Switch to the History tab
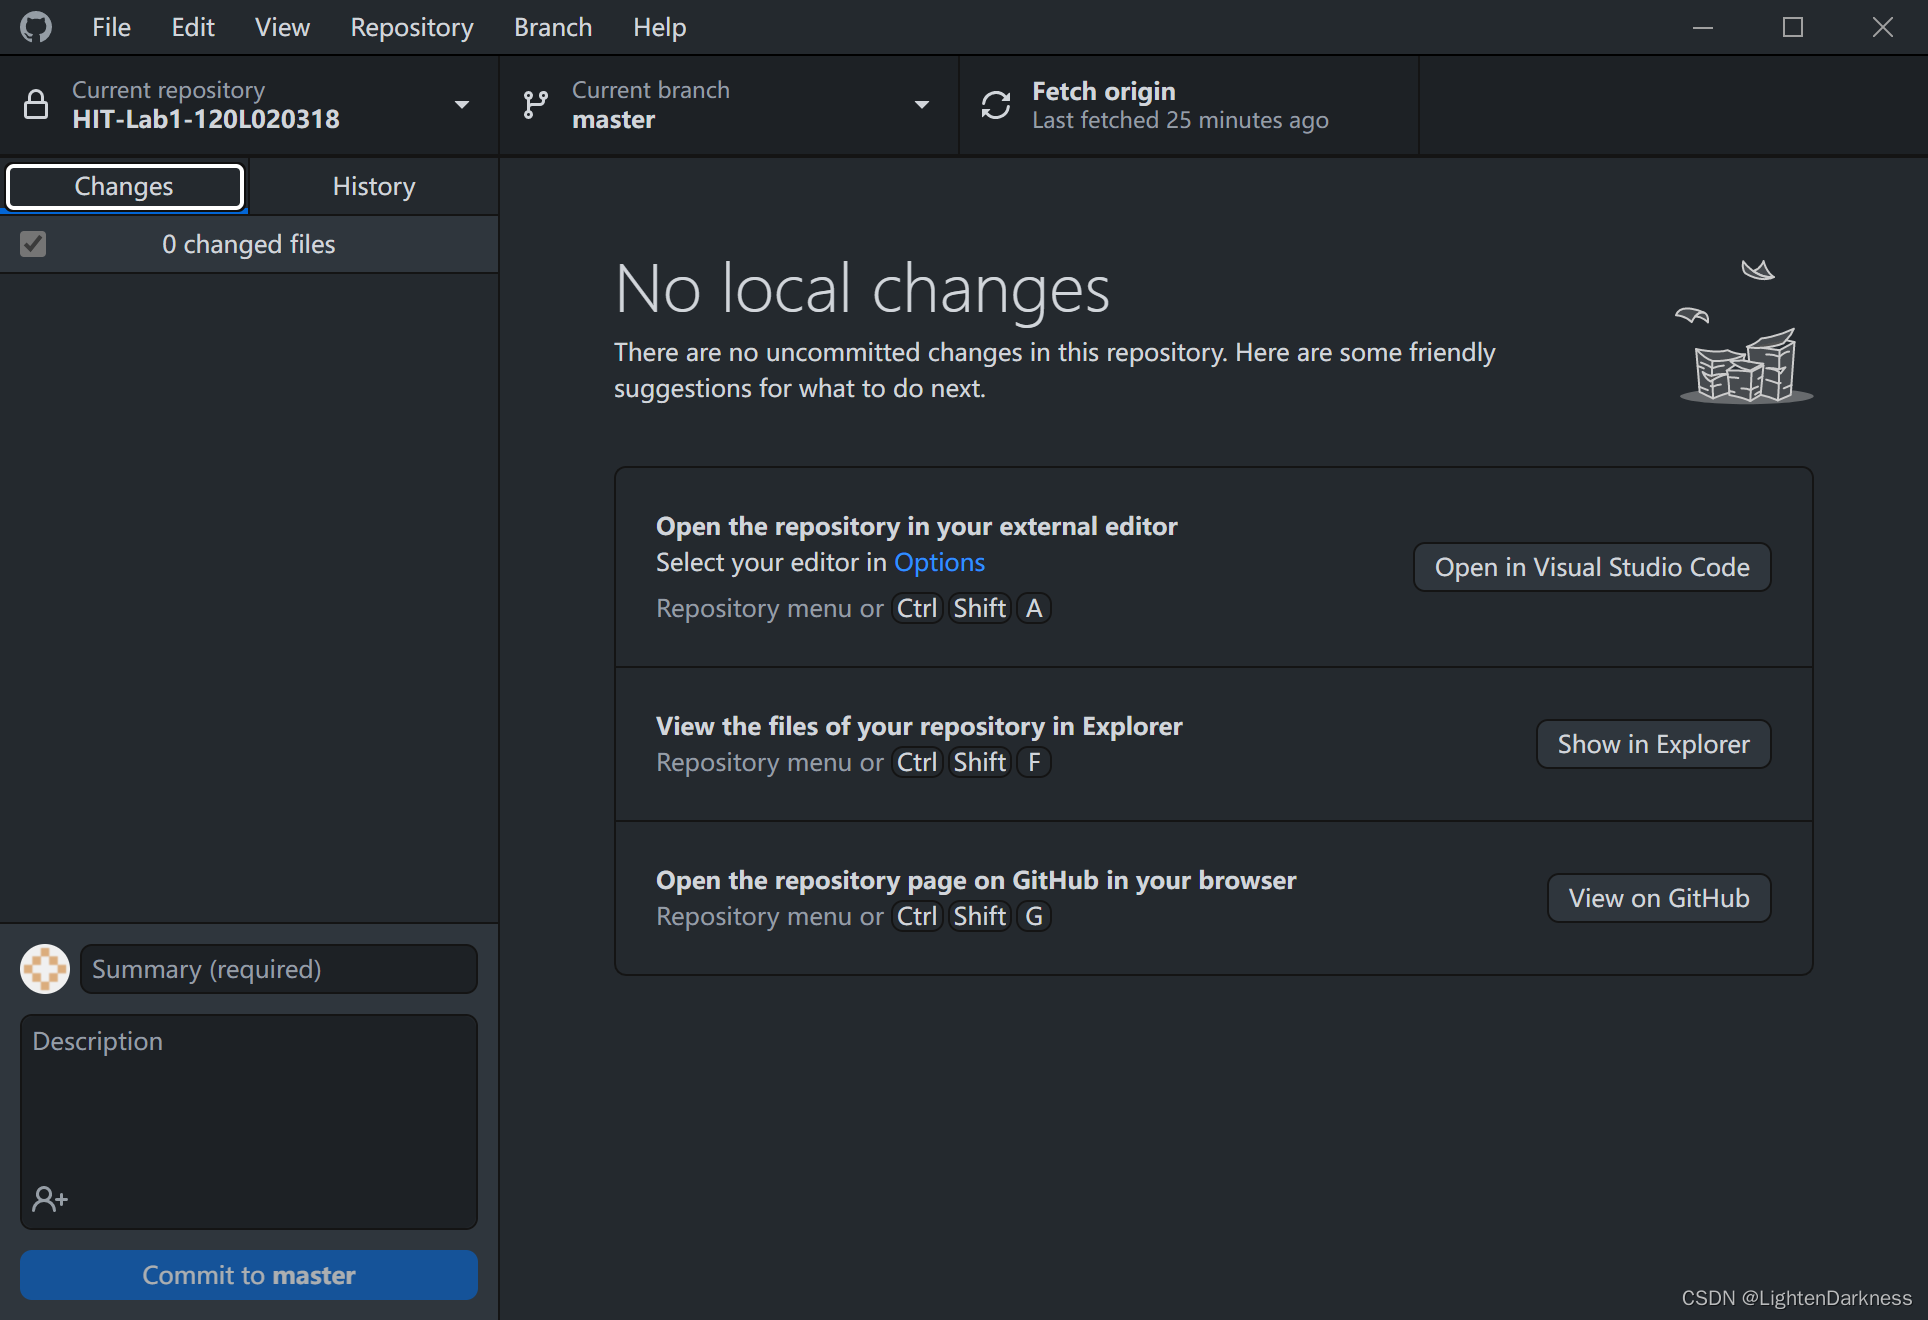Image resolution: width=1928 pixels, height=1320 pixels. (x=373, y=186)
